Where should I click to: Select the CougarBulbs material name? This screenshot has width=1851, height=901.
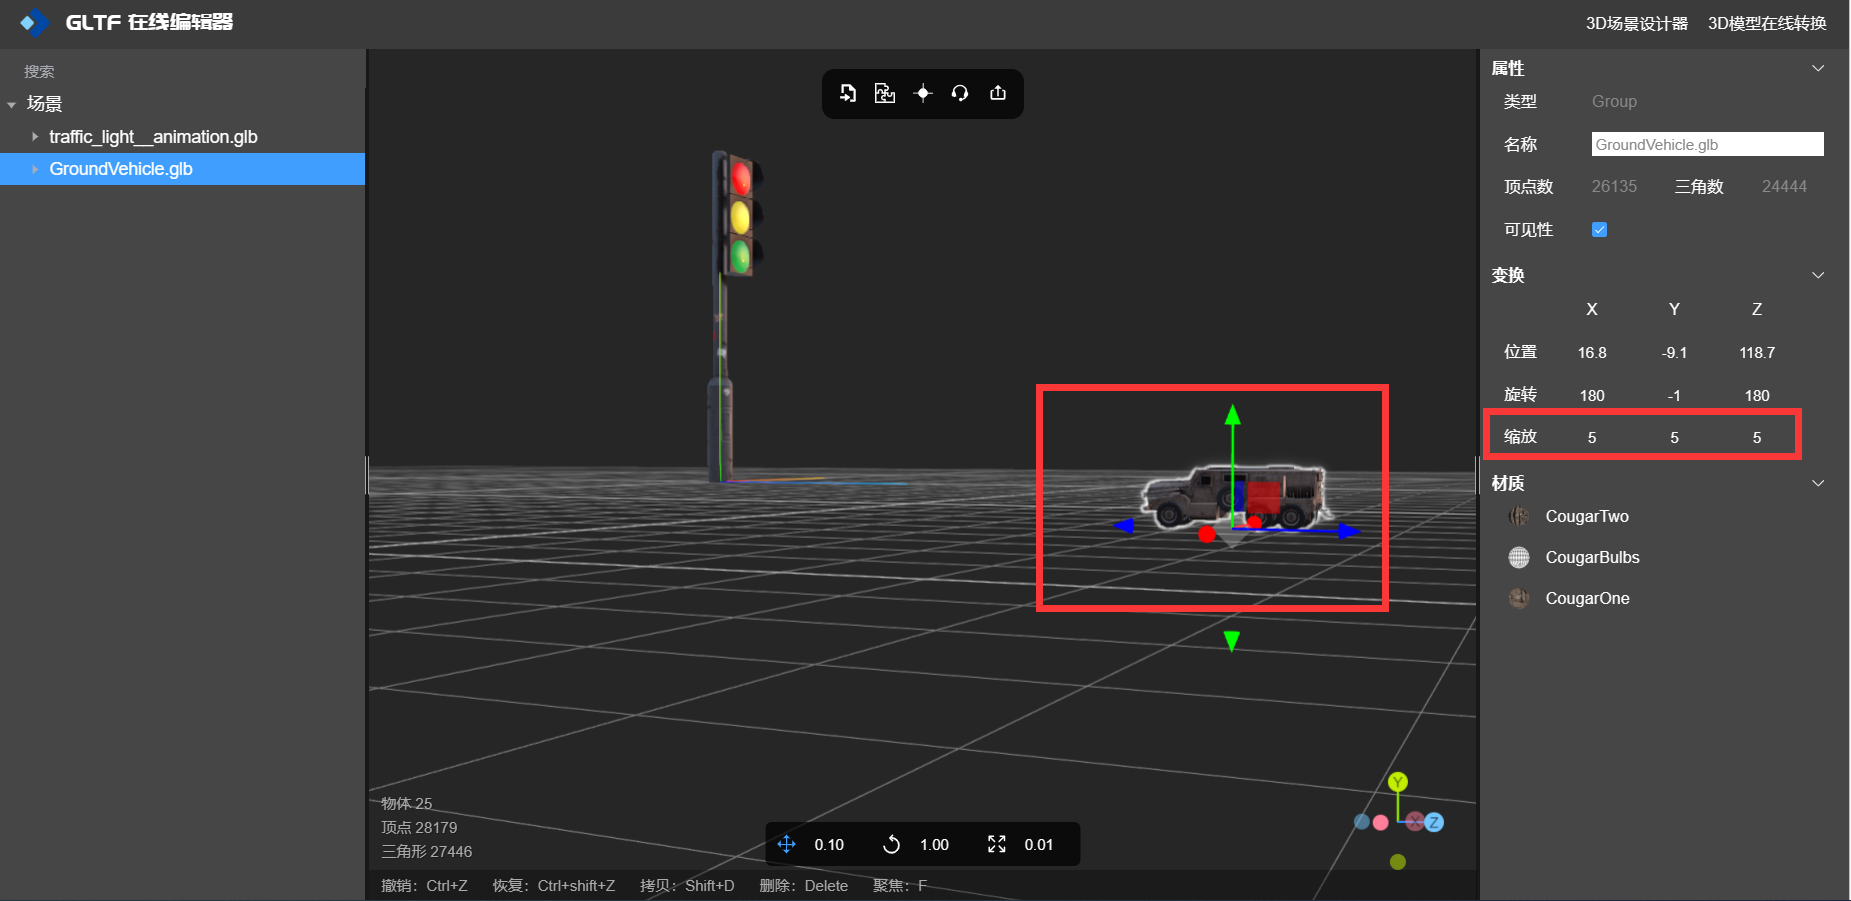click(x=1592, y=557)
